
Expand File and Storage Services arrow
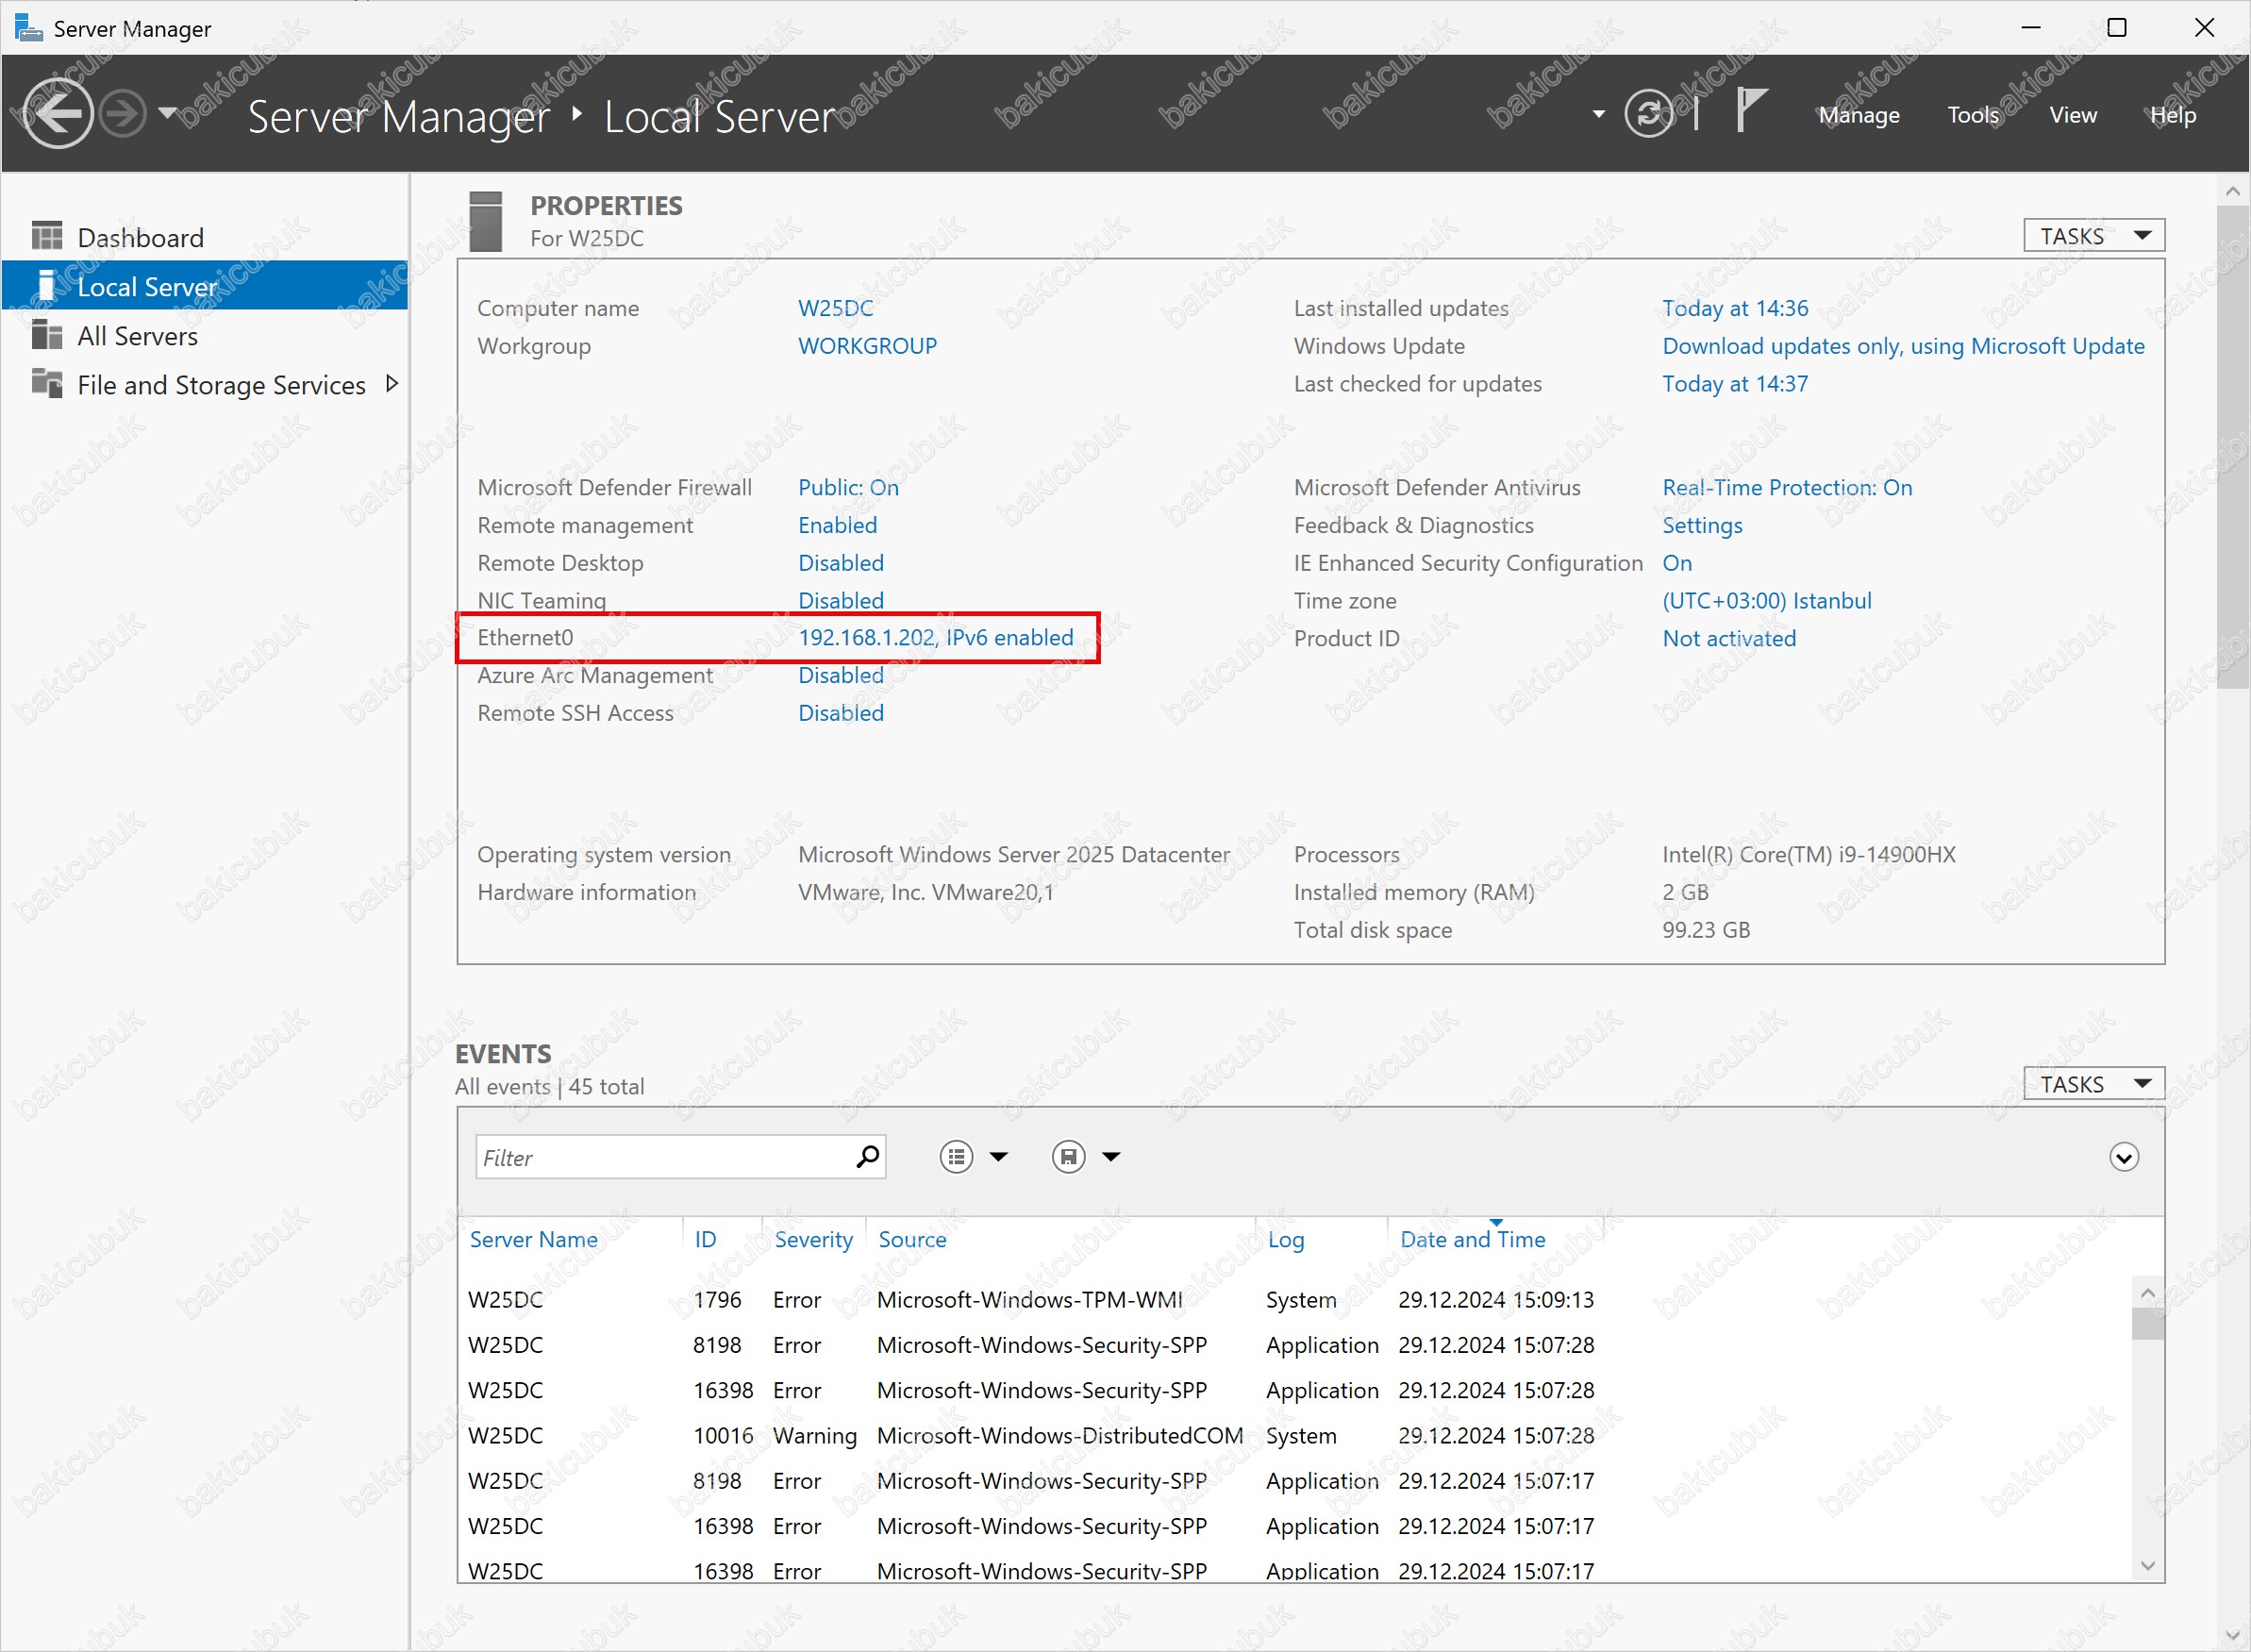[392, 384]
